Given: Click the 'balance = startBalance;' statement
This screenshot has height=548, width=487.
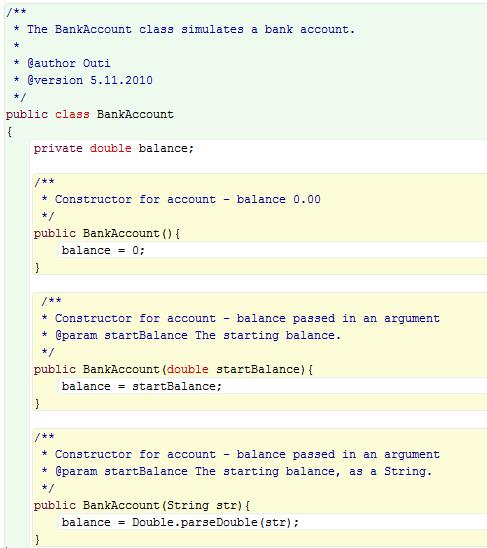Looking at the screenshot, I should [x=142, y=387].
